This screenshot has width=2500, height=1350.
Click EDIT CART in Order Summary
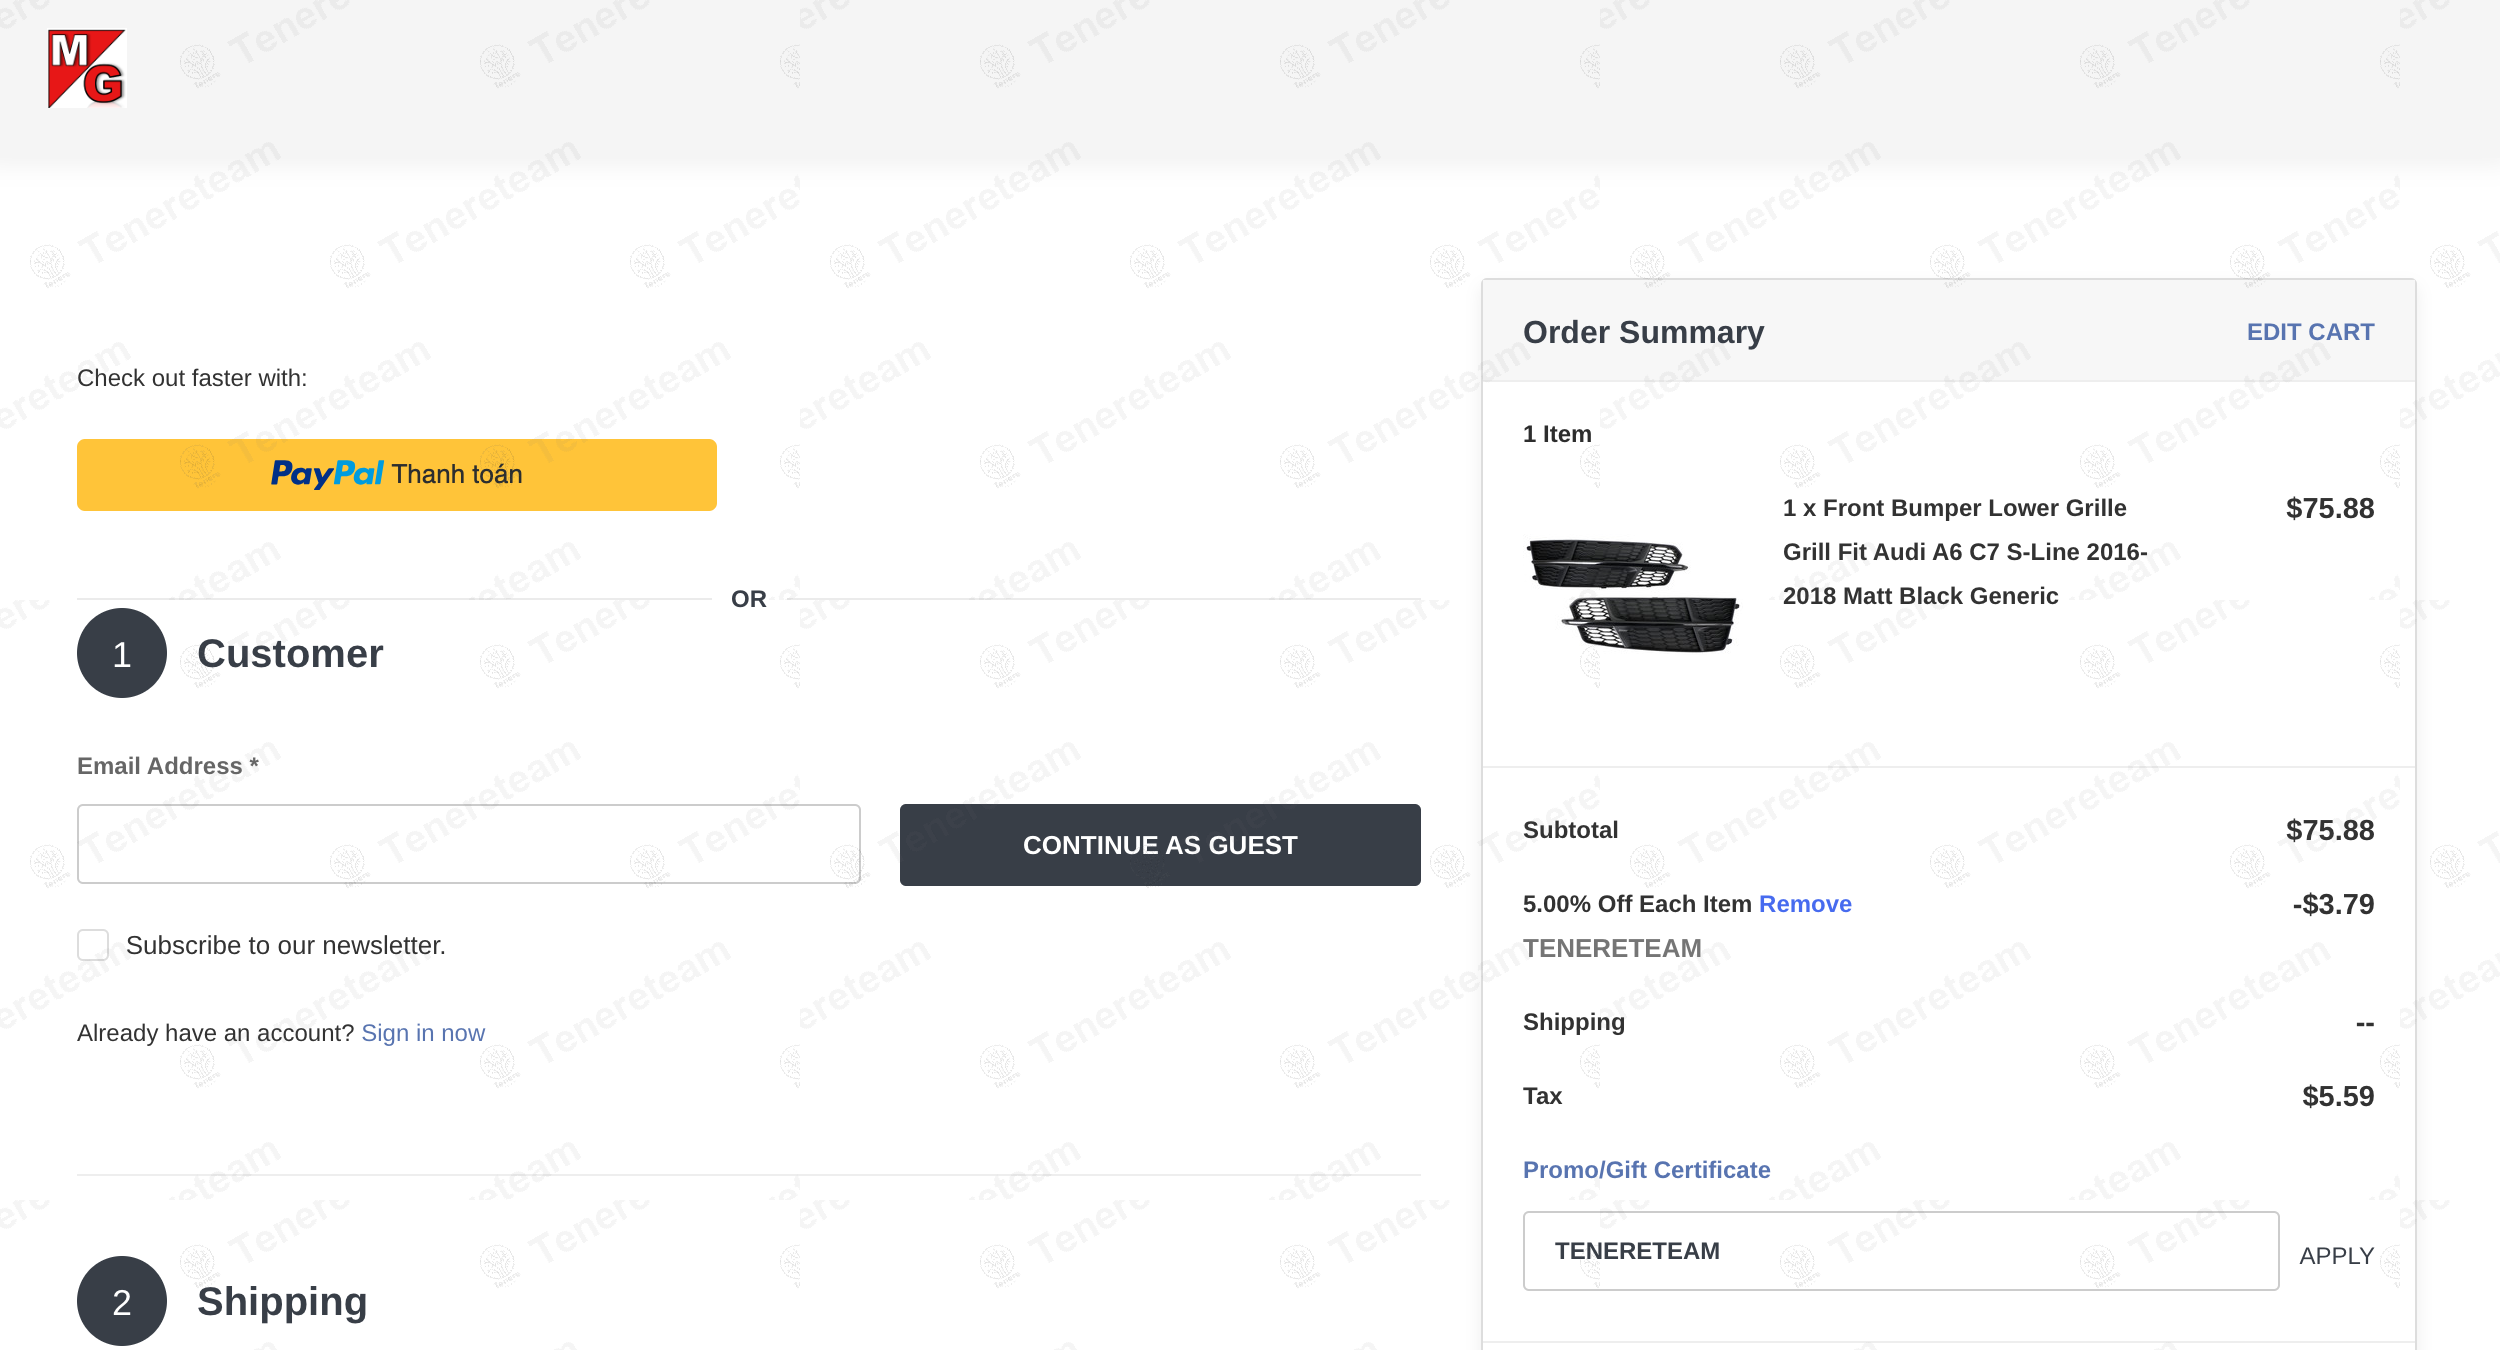point(2310,332)
